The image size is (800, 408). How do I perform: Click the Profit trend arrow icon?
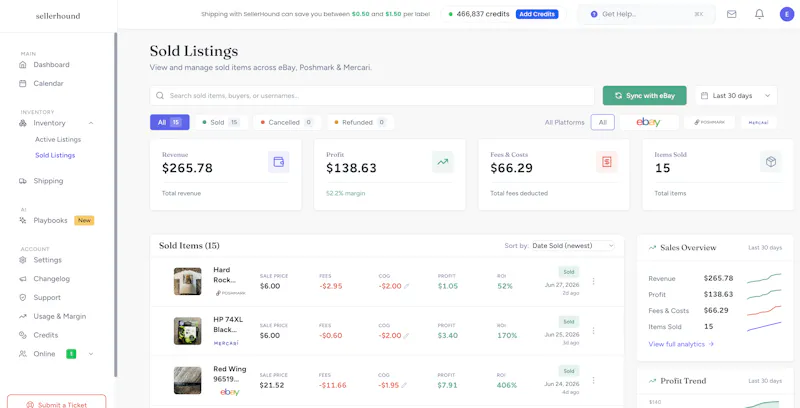(x=442, y=162)
